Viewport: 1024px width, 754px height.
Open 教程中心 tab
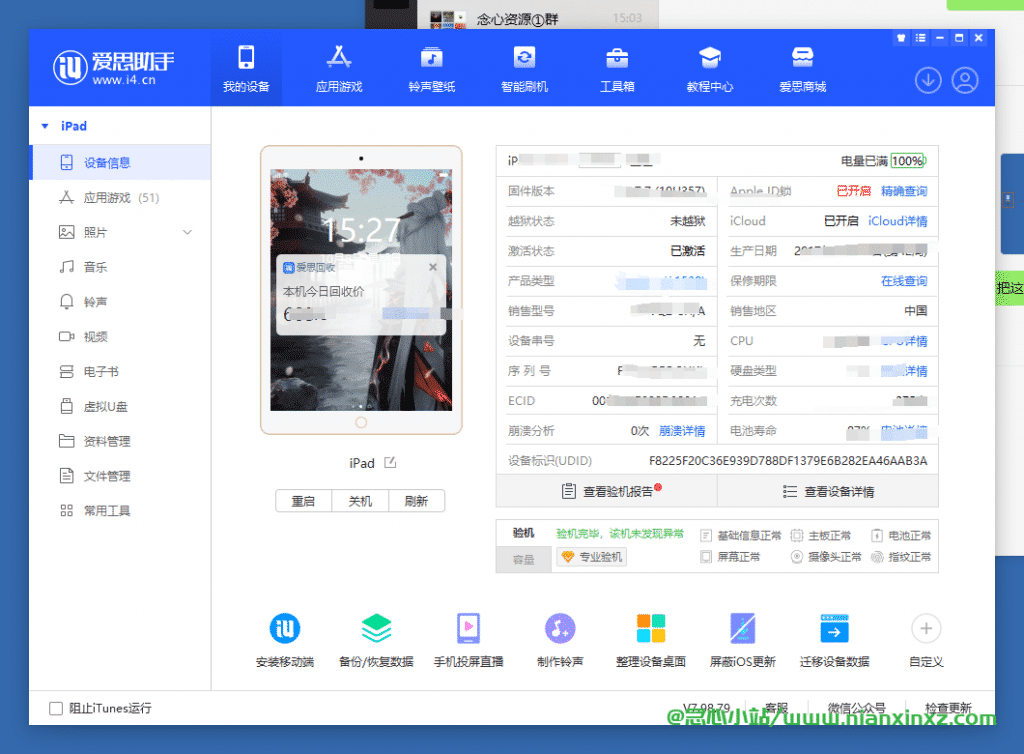pyautogui.click(x=710, y=69)
